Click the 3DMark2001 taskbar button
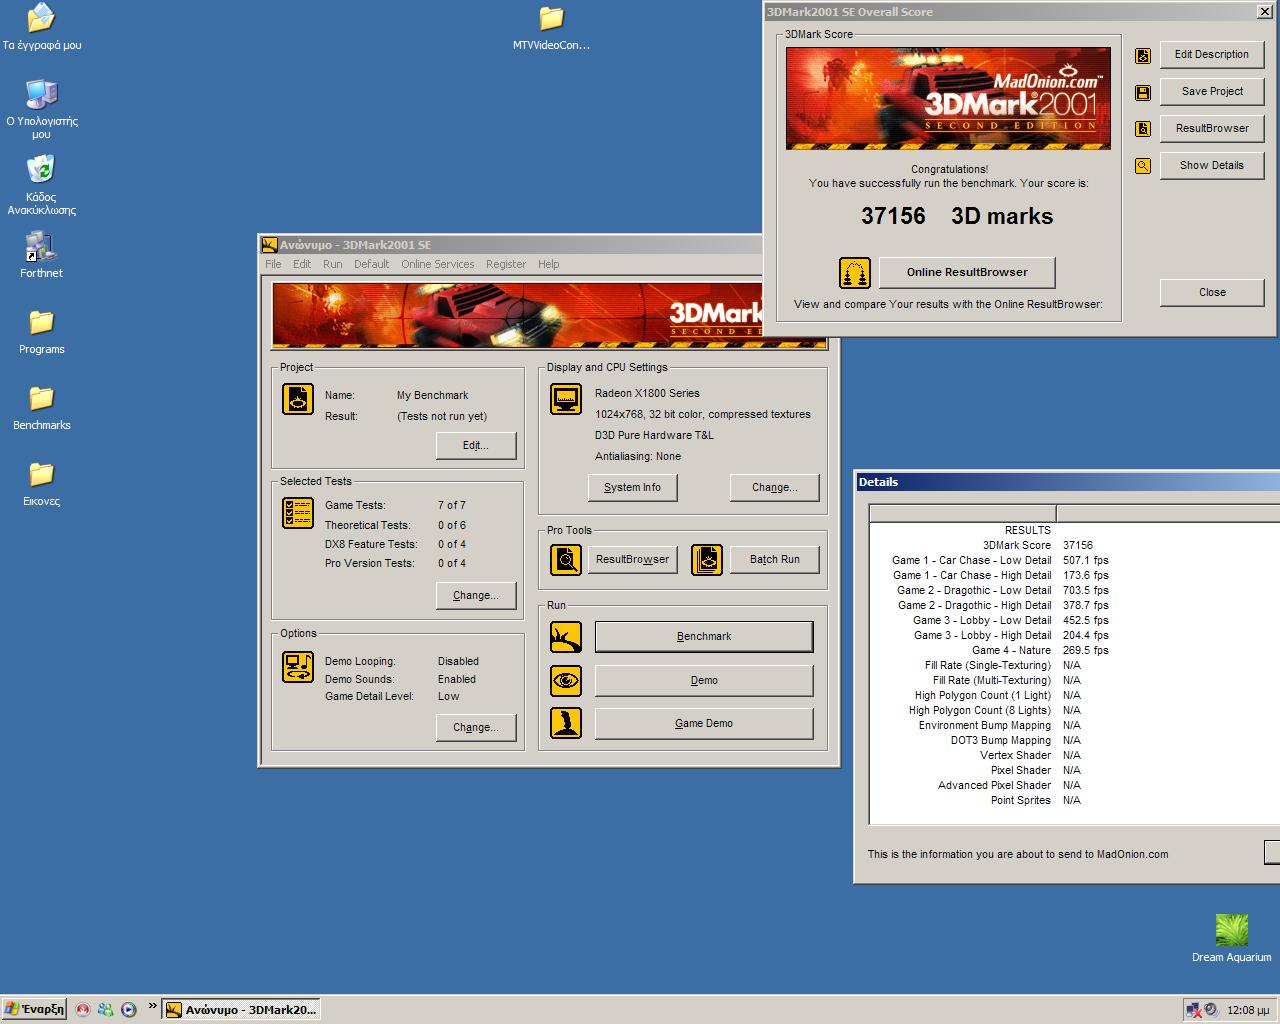This screenshot has height=1024, width=1280. [241, 1009]
